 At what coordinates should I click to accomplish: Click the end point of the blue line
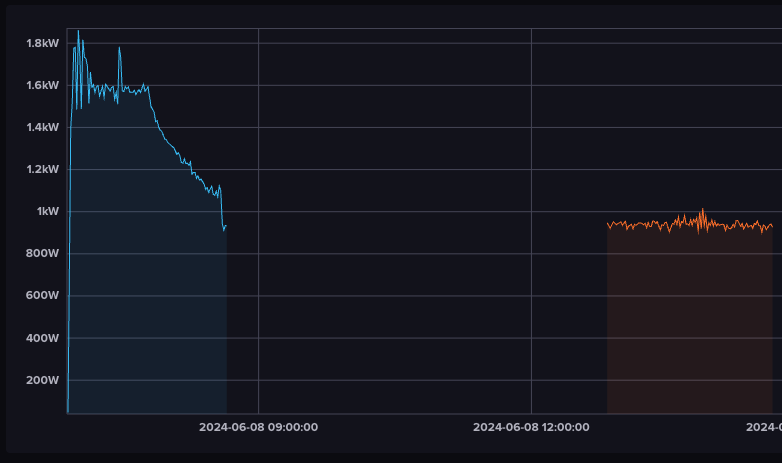(x=226, y=226)
